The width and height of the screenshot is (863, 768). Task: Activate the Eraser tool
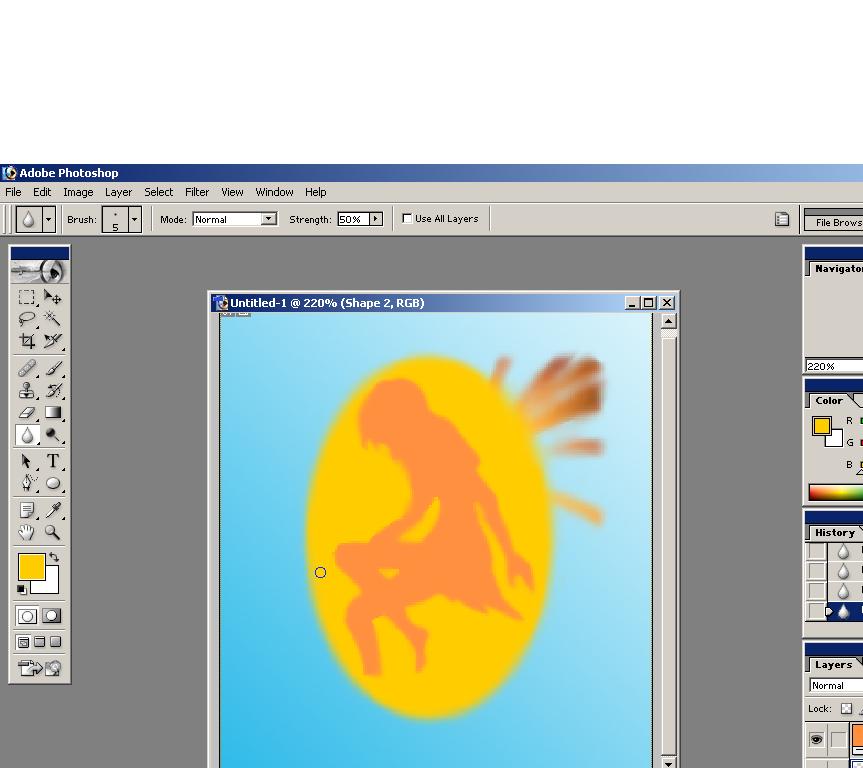pyautogui.click(x=27, y=412)
